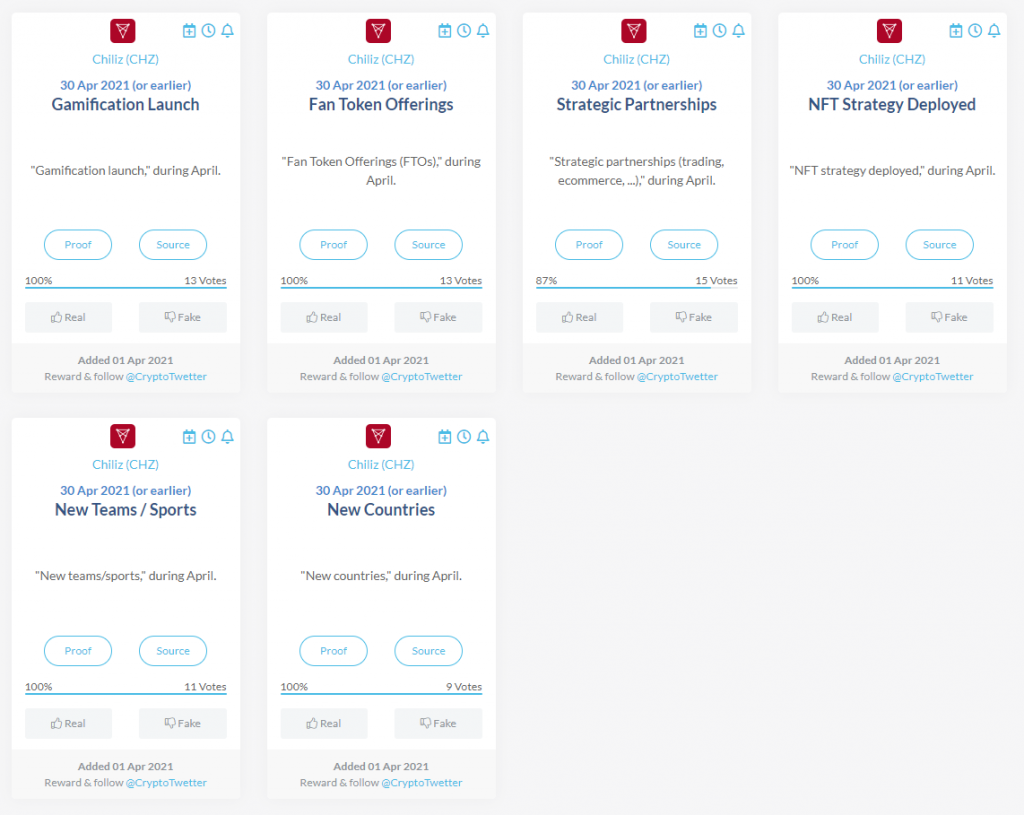The width and height of the screenshot is (1024, 815).
Task: Click calendar icon on New Countries card
Action: coord(445,437)
